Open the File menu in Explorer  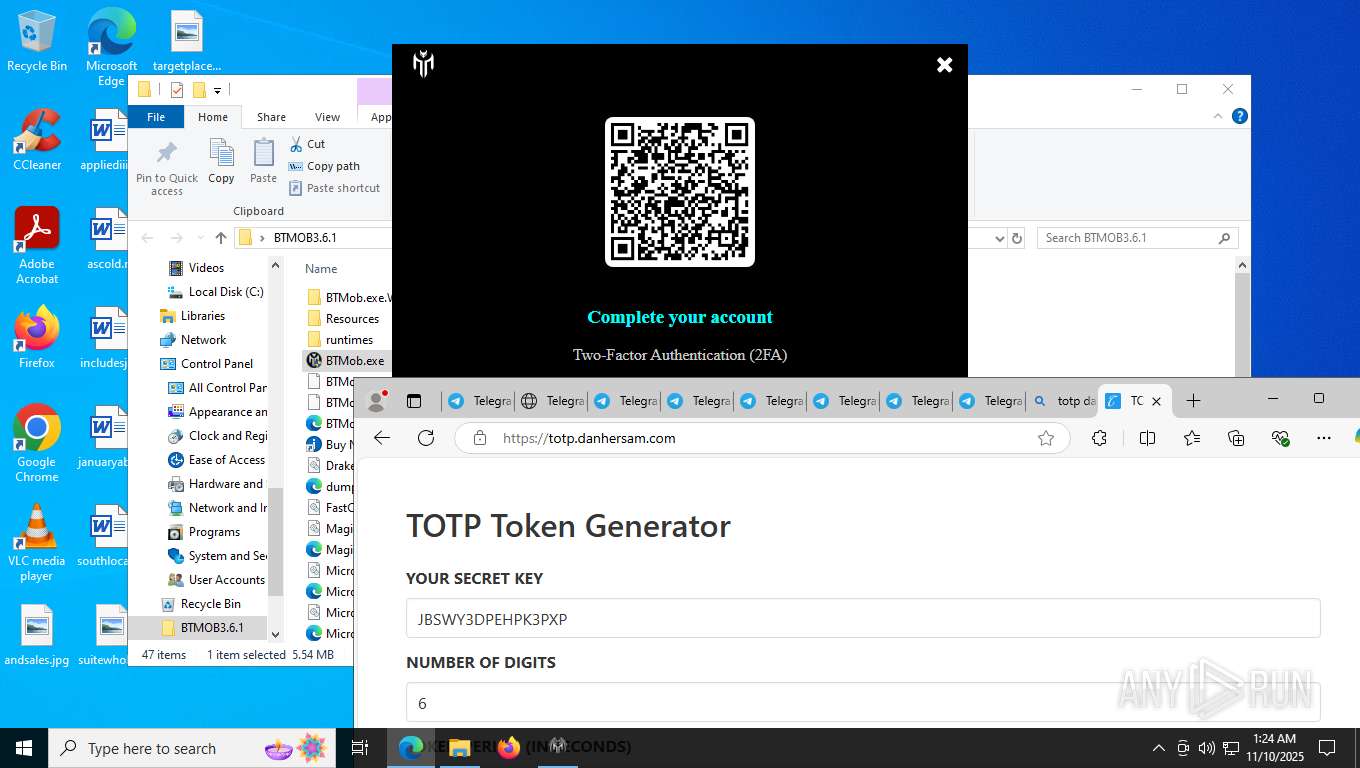coord(156,117)
